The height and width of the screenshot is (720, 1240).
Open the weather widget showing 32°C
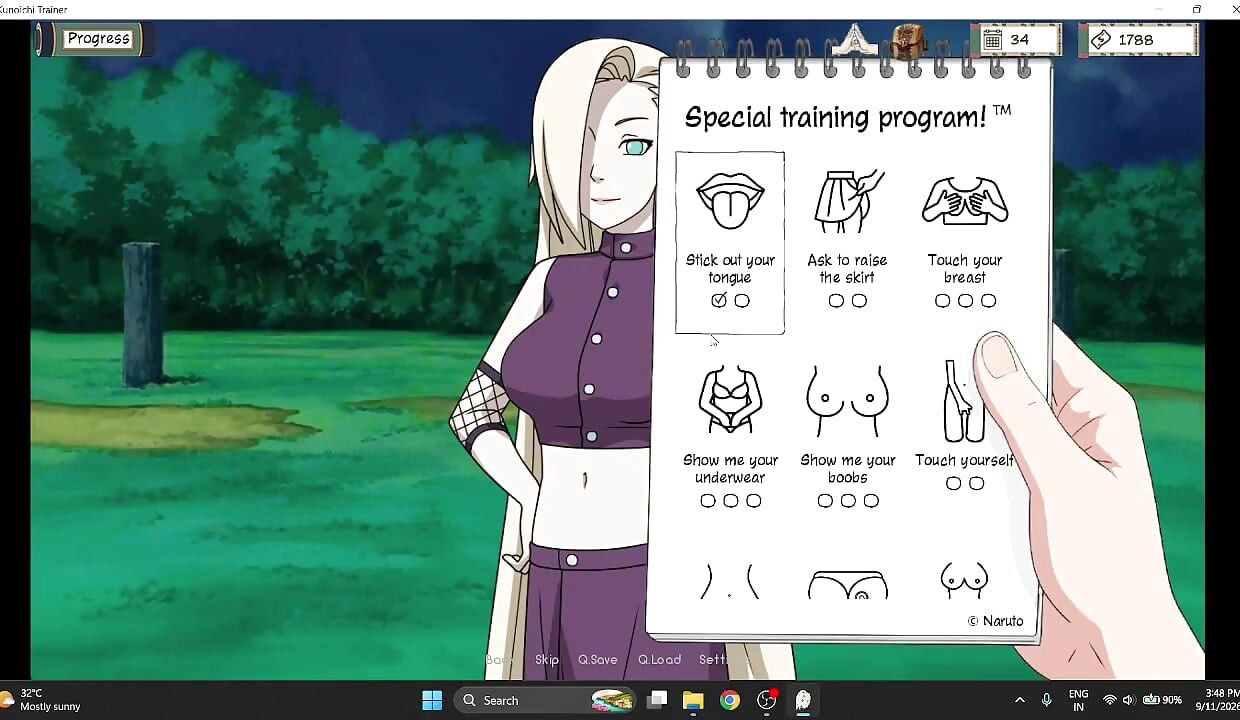42,700
